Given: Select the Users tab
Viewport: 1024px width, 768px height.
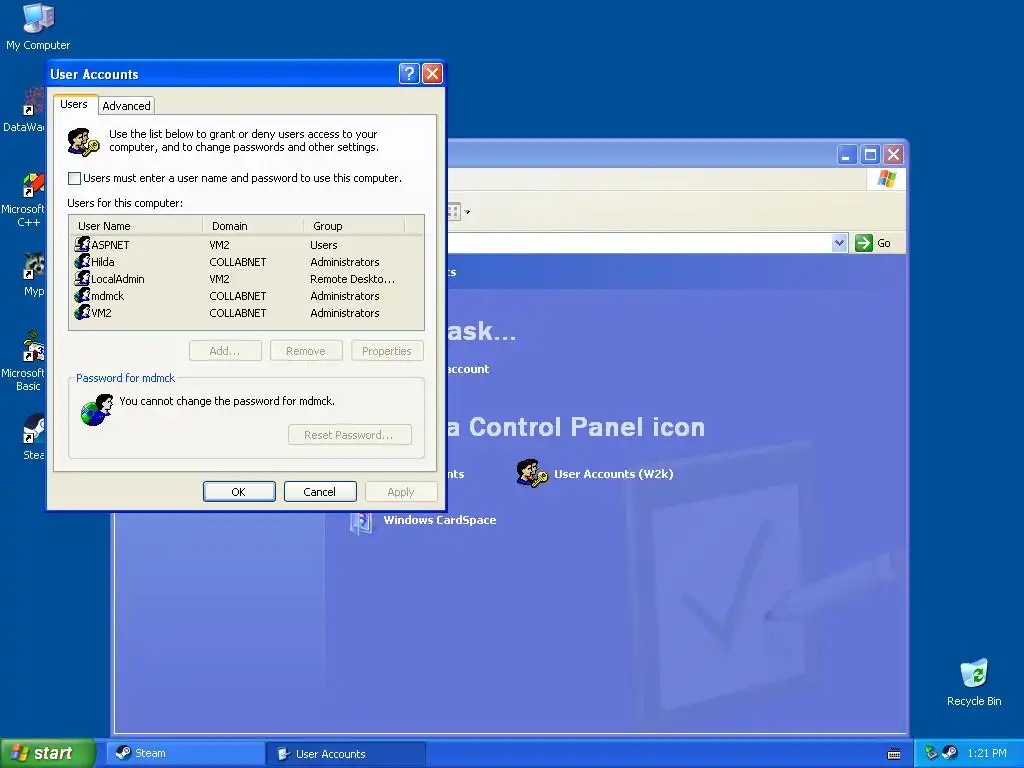Looking at the screenshot, I should coord(74,104).
